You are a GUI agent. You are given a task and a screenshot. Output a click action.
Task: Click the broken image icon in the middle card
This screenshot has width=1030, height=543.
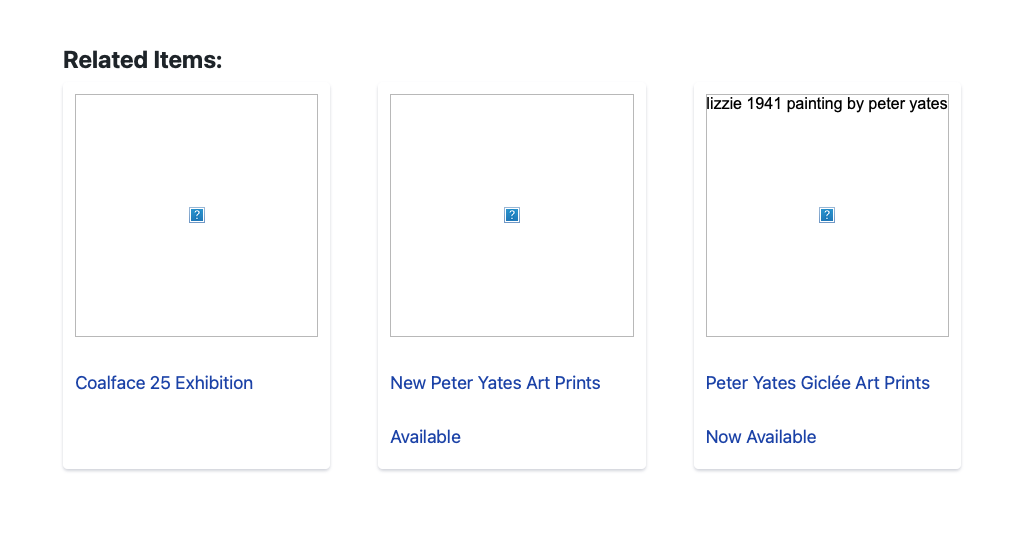click(512, 215)
